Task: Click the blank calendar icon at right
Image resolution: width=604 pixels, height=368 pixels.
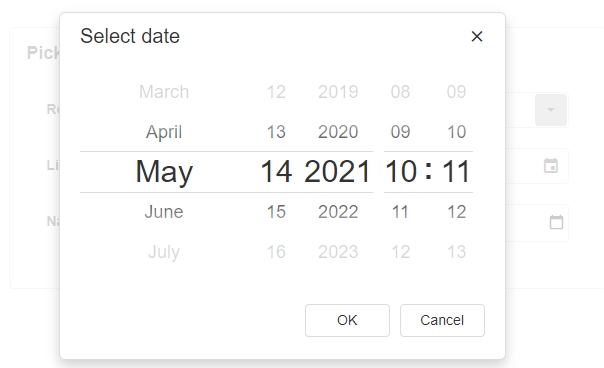Action: tap(556, 222)
